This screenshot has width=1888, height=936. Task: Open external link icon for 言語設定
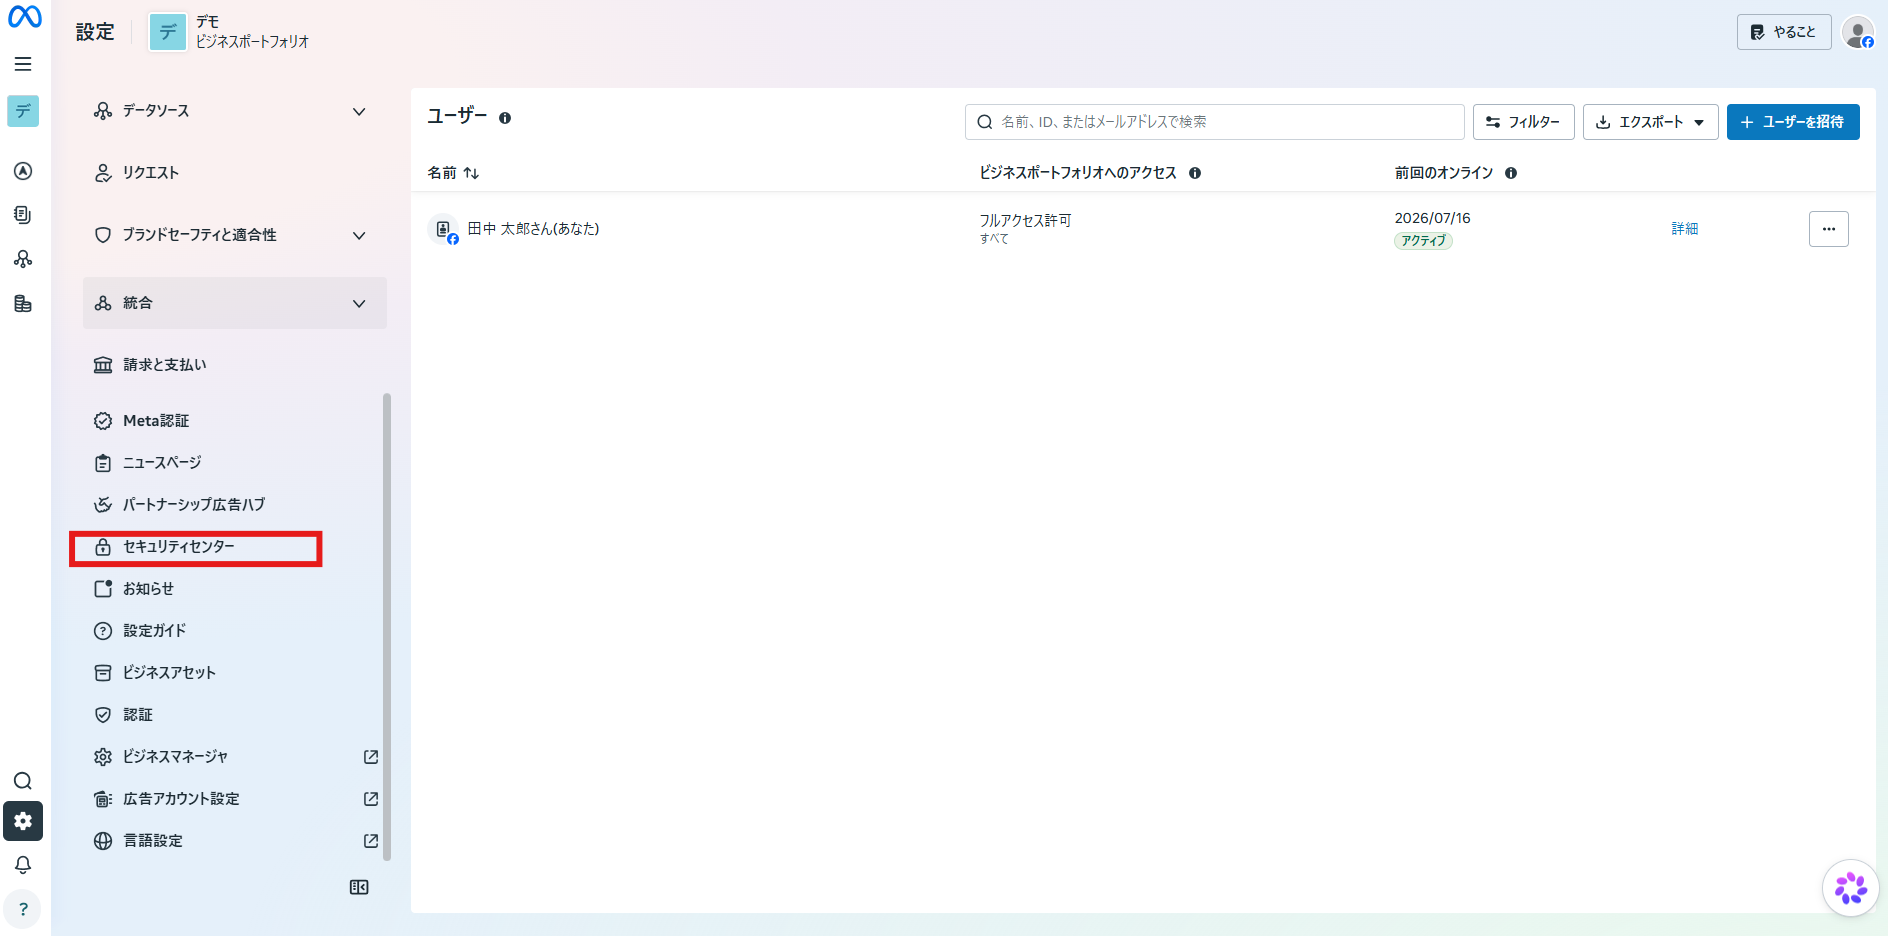pos(371,841)
